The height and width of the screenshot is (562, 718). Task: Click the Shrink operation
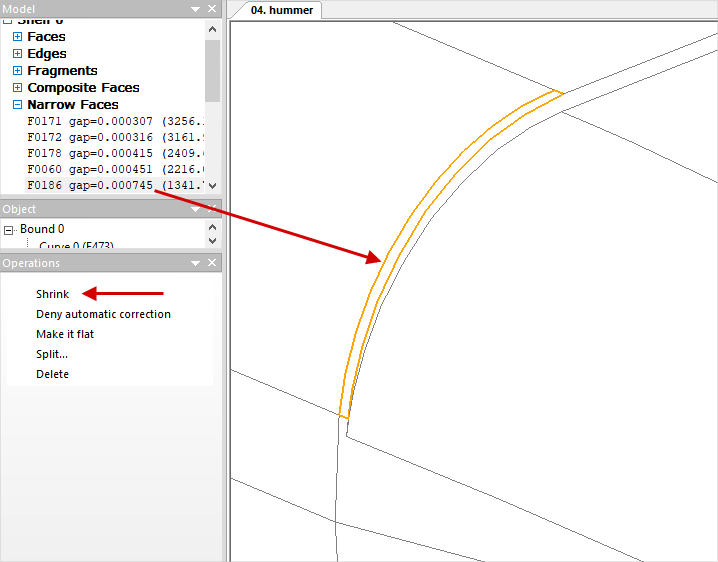click(x=53, y=294)
